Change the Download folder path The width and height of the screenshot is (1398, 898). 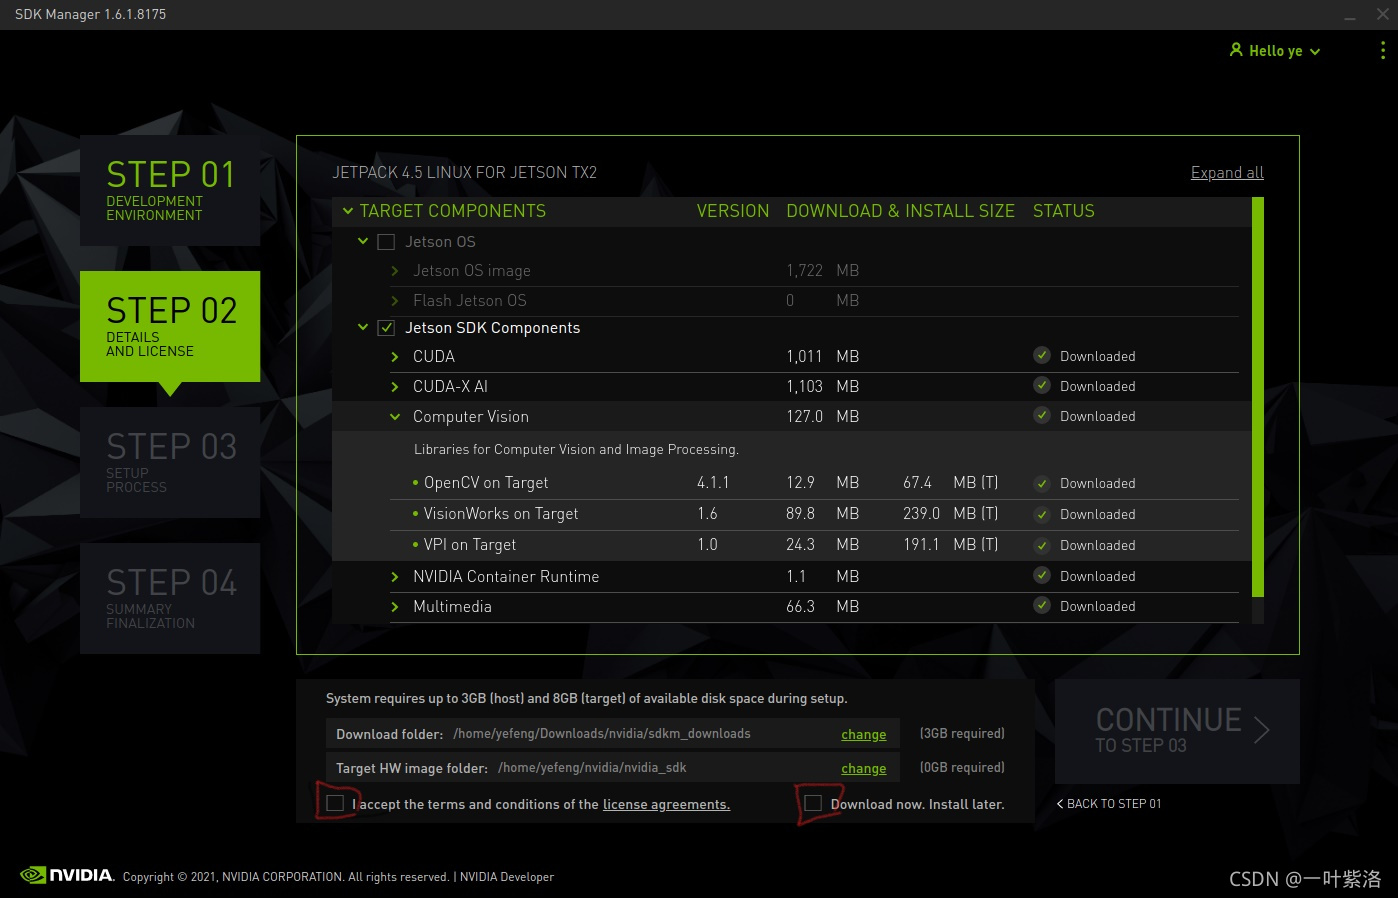pyautogui.click(x=864, y=734)
